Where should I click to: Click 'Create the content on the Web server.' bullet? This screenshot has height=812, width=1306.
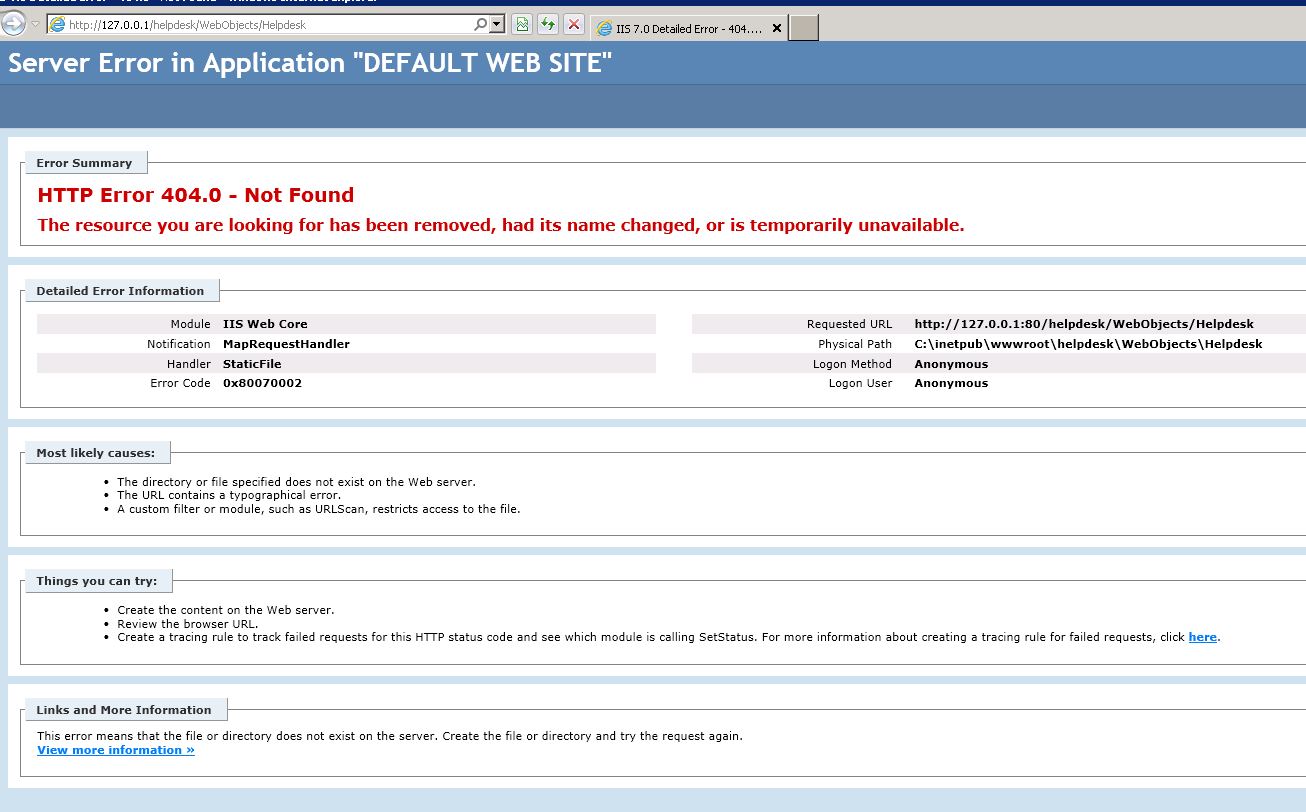[226, 610]
